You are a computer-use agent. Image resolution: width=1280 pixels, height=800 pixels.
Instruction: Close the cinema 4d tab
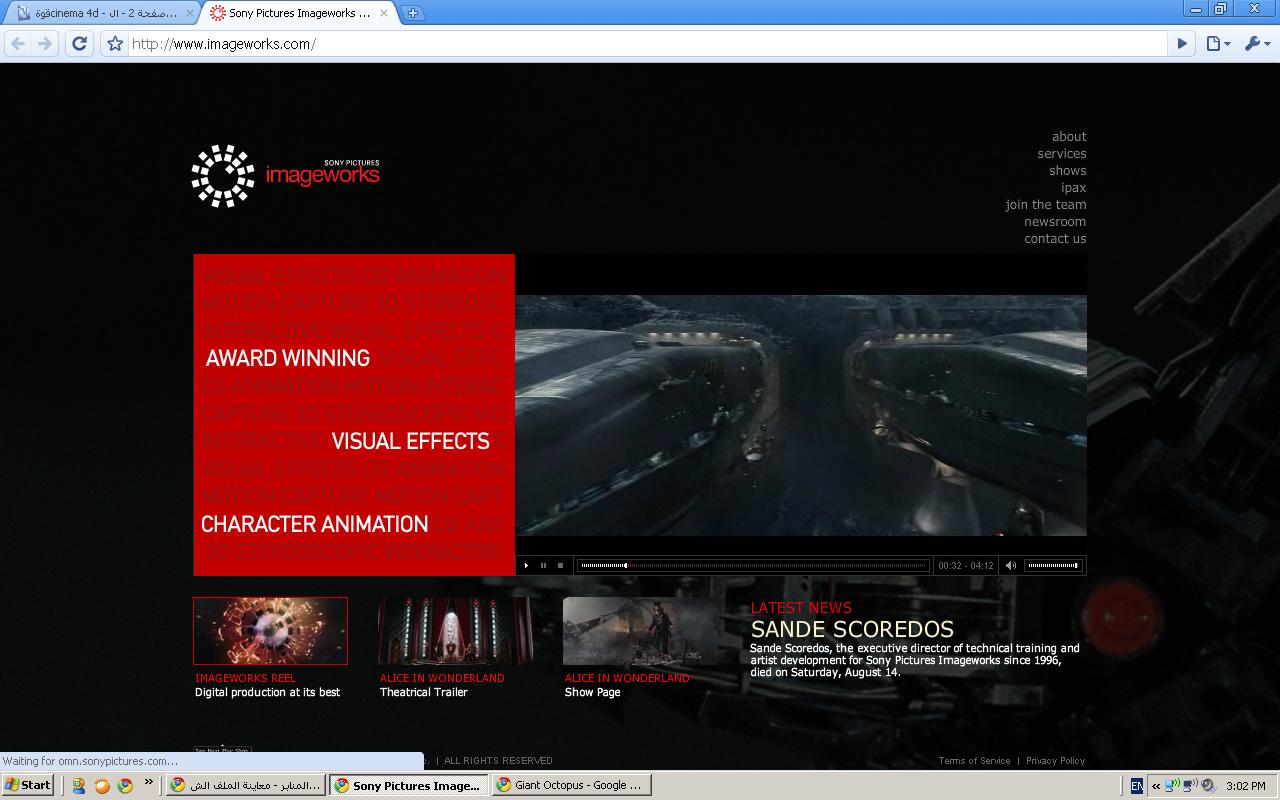(189, 13)
